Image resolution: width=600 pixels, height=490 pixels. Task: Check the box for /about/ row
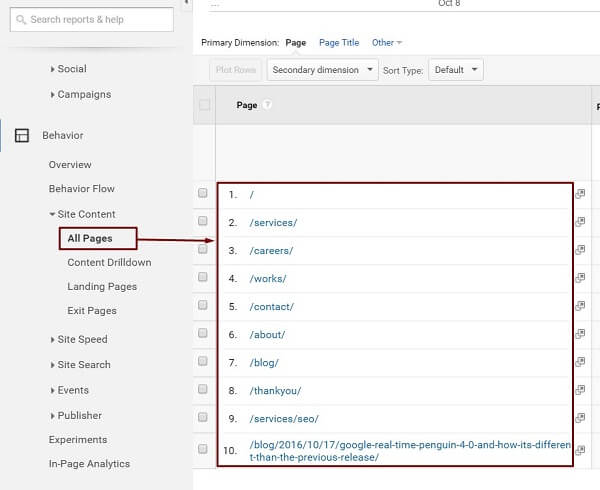(x=203, y=333)
